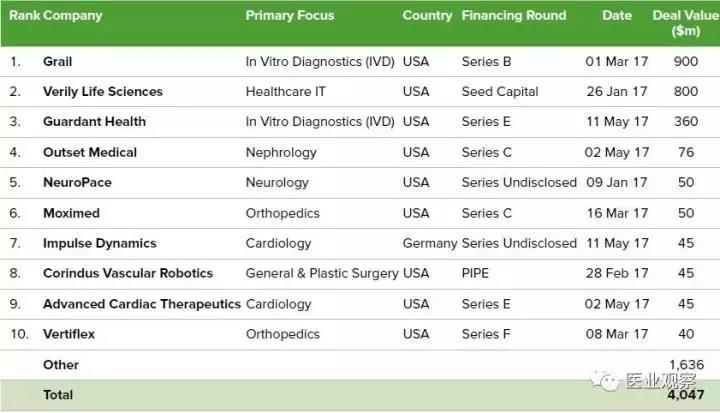Click the Vertiflex company name
The width and height of the screenshot is (720, 413).
(x=69, y=334)
